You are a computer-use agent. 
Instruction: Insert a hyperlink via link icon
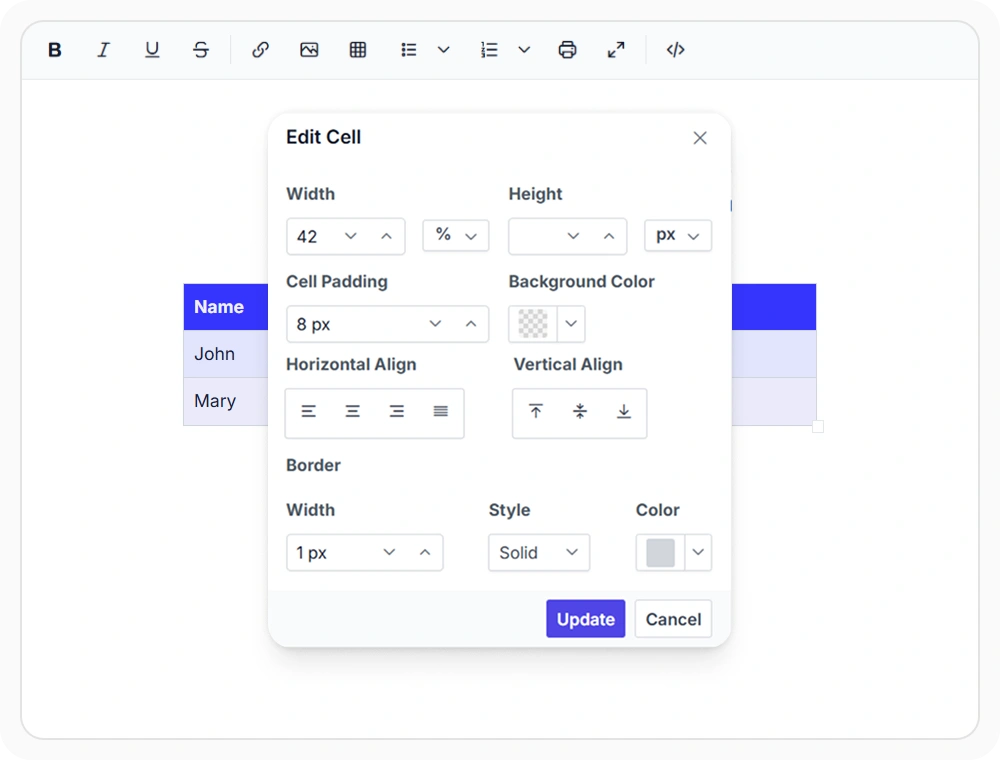[260, 50]
